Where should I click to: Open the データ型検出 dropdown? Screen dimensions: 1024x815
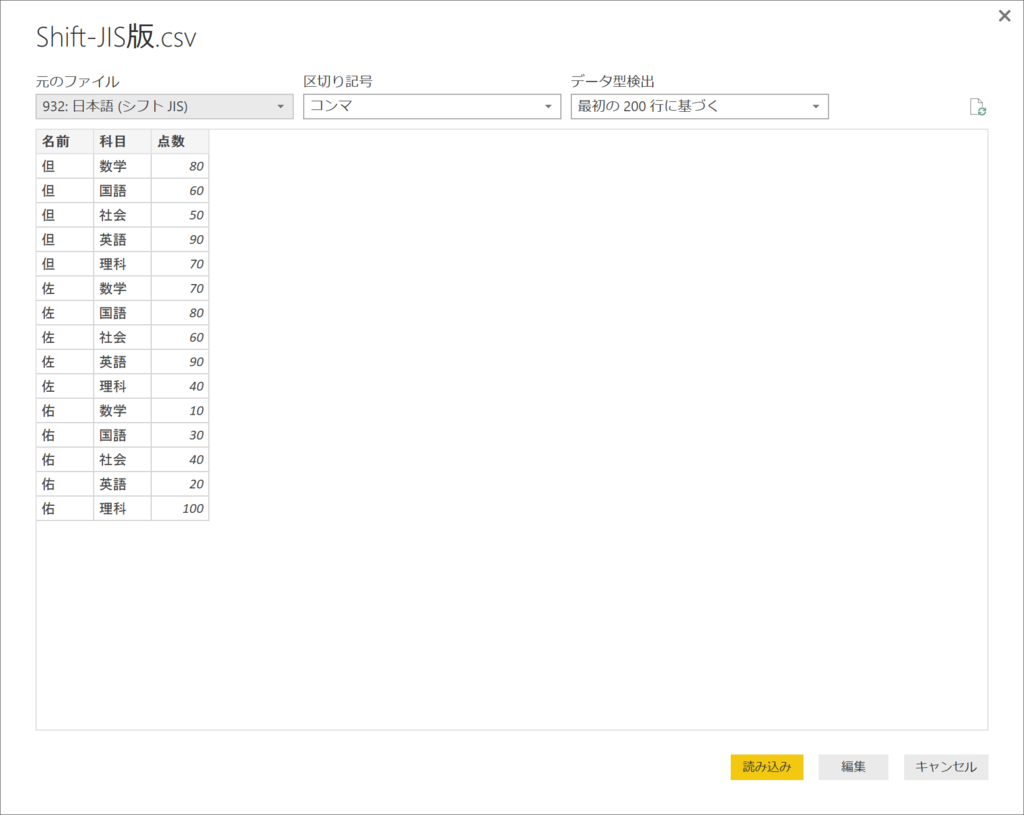point(699,106)
